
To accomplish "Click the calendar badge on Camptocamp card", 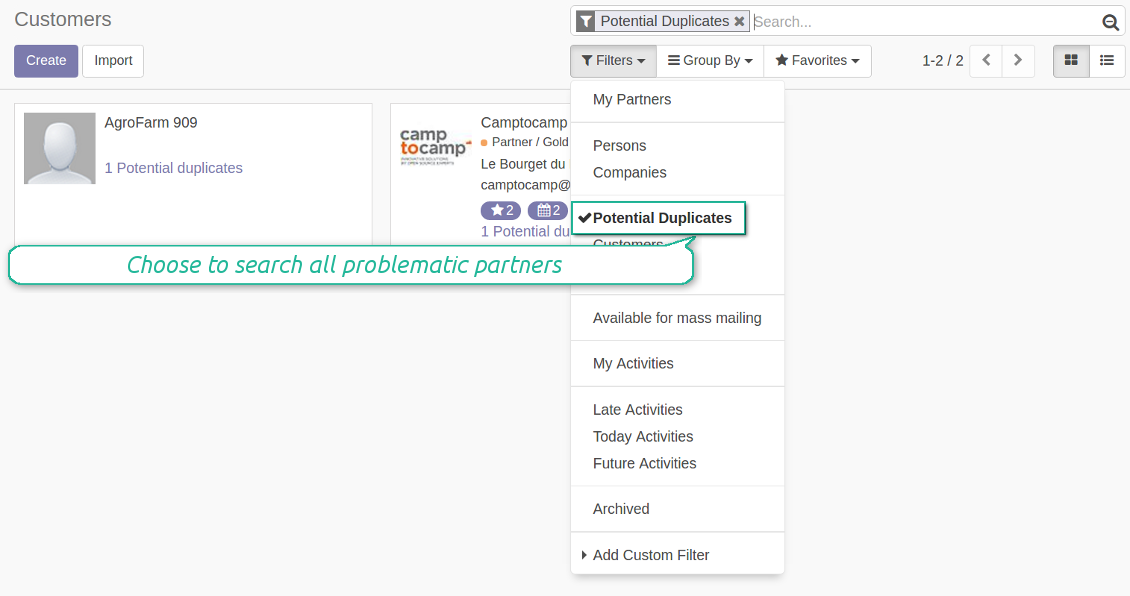I will [547, 210].
